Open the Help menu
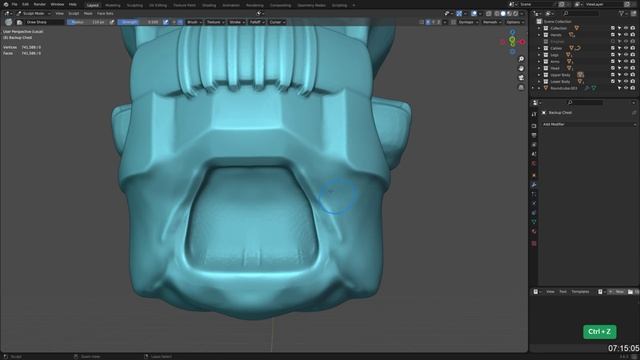This screenshot has width=640, height=360. pos(73,4)
